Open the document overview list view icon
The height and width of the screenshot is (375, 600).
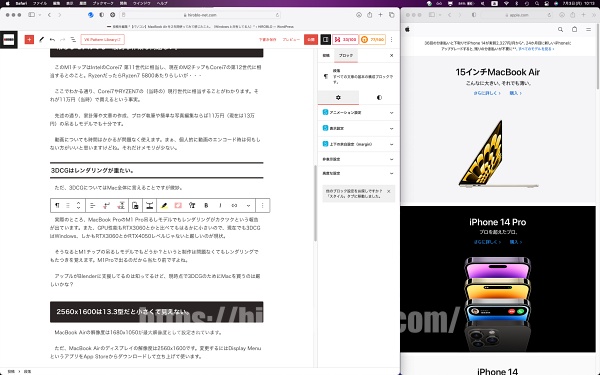pos(73,39)
